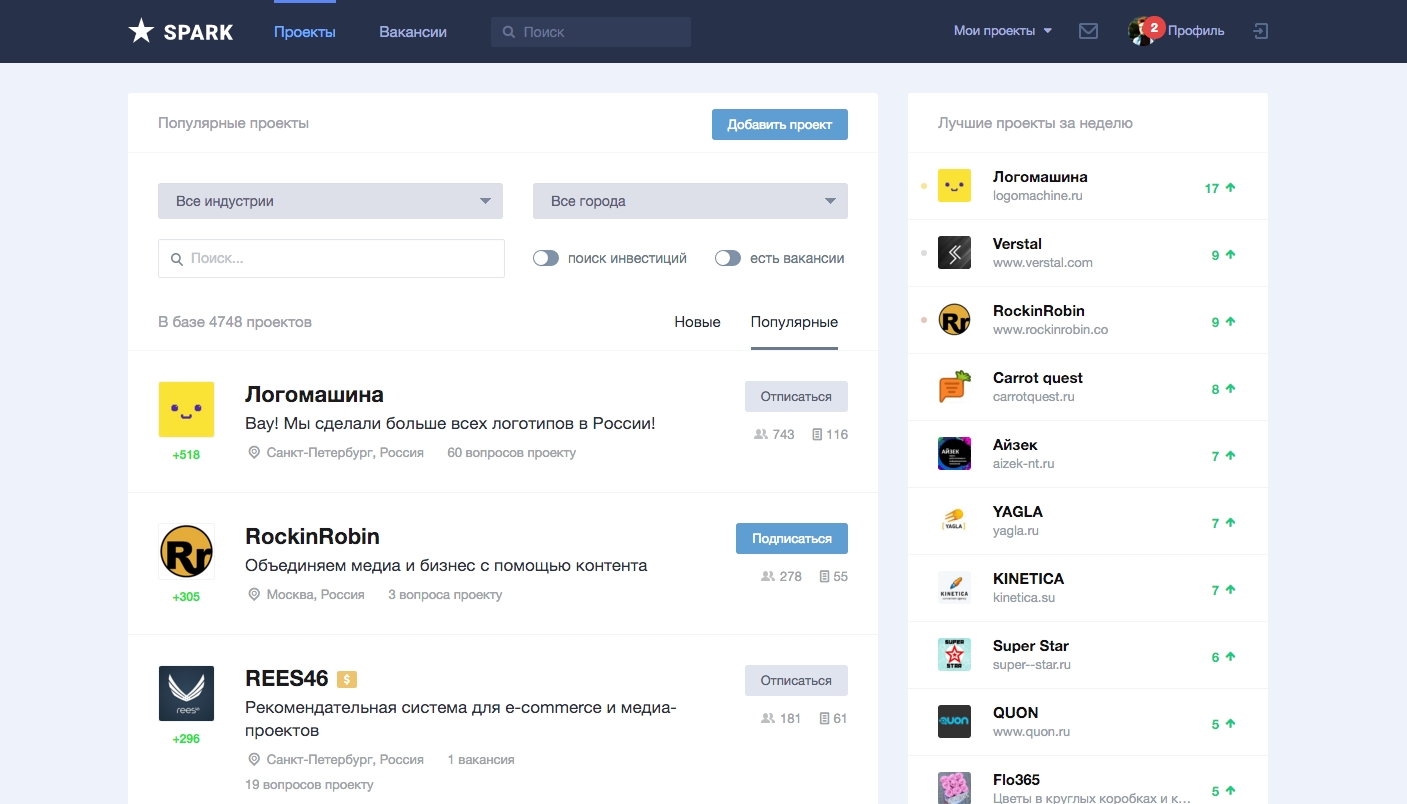Subscribe to RockinRobin with Подписаться button
Image resolution: width=1407 pixels, height=804 pixels.
pos(791,538)
